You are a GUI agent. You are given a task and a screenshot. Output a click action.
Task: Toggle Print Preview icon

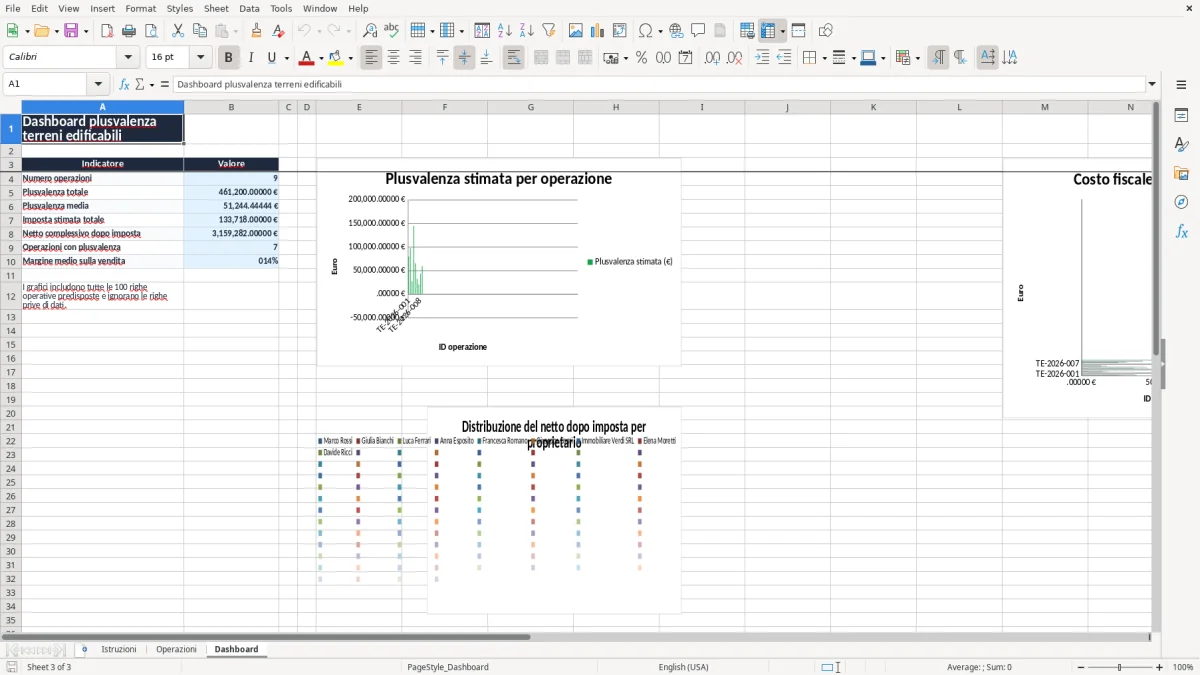pos(151,31)
